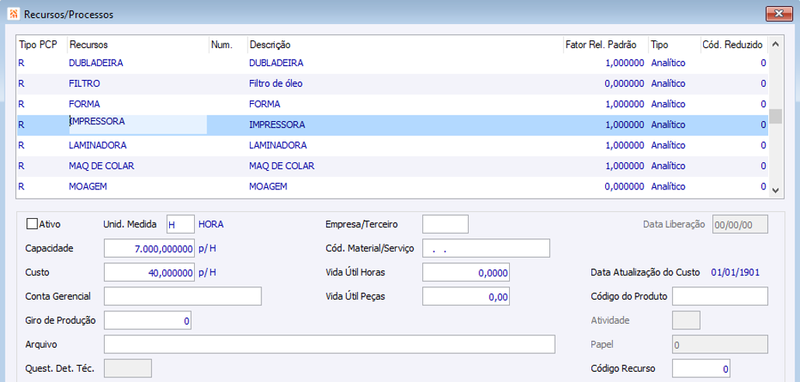Select the LAMINADORA resource row
Viewport: 800px width, 382px height.
click(x=392, y=145)
